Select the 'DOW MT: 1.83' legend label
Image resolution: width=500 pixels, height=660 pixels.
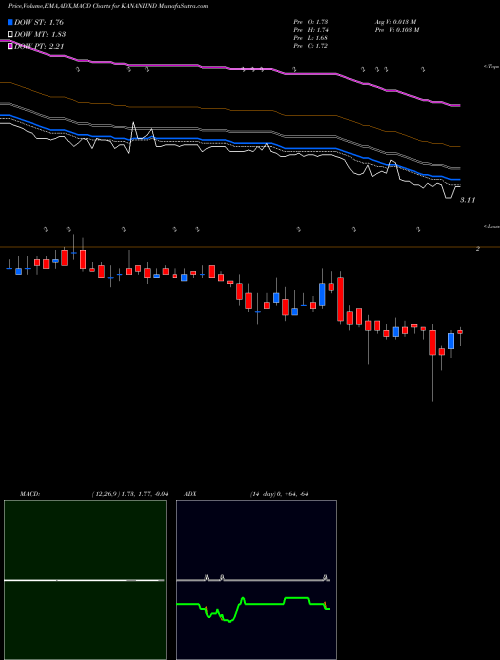(40, 35)
